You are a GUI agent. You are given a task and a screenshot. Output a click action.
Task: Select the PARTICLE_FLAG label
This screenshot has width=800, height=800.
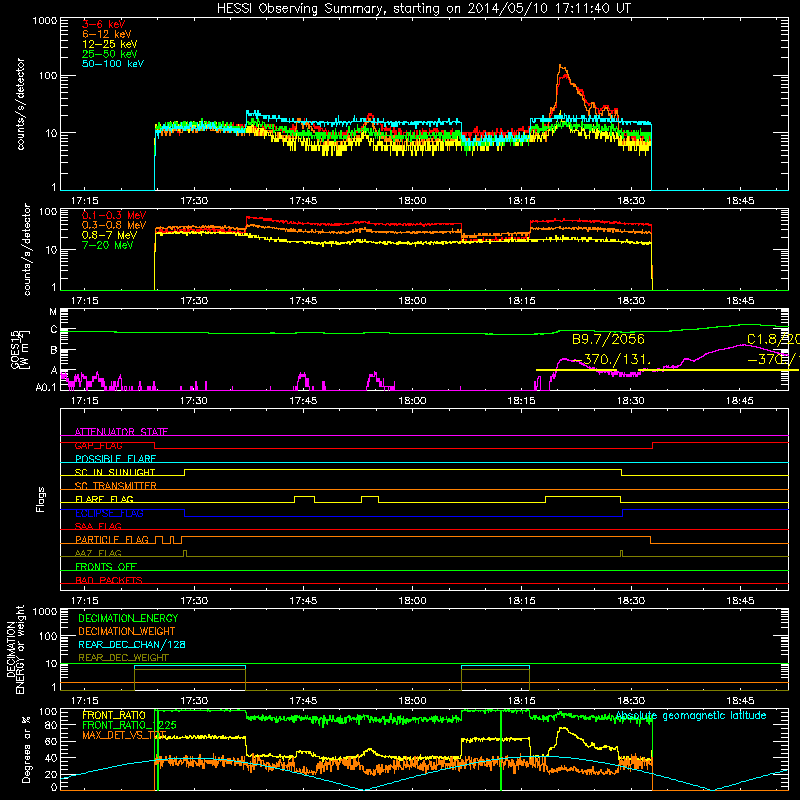tap(112, 539)
